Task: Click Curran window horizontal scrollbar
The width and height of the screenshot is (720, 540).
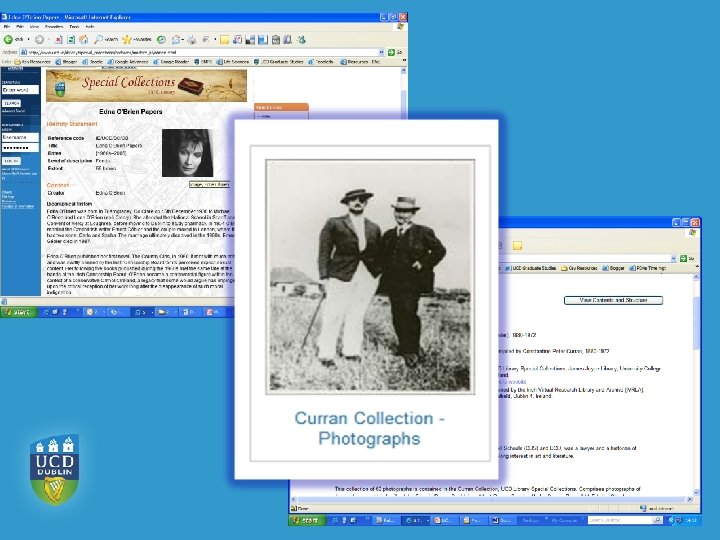Action: (x=493, y=499)
